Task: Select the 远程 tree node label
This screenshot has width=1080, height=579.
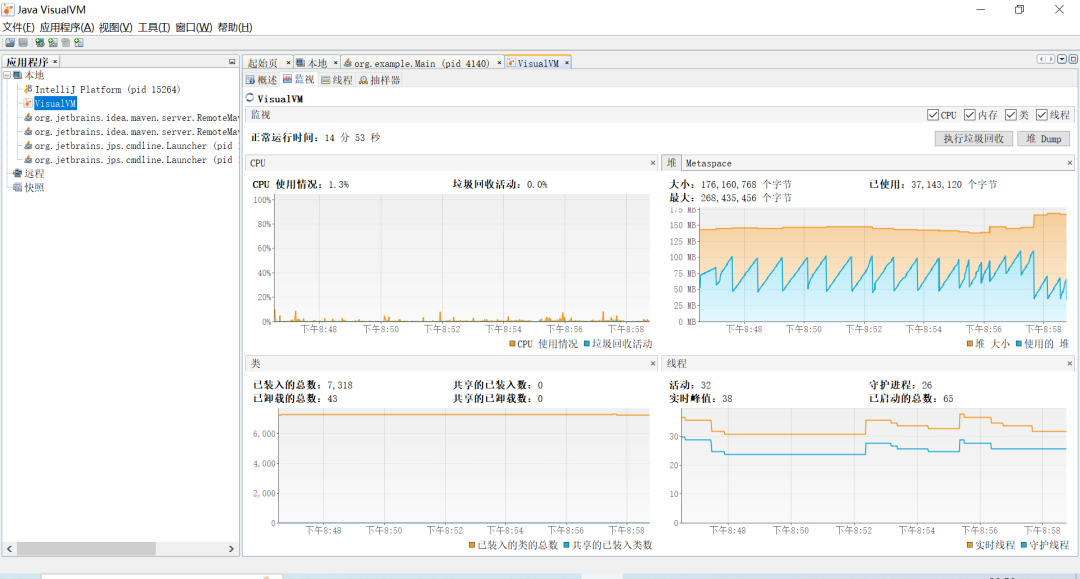Action: (x=34, y=173)
